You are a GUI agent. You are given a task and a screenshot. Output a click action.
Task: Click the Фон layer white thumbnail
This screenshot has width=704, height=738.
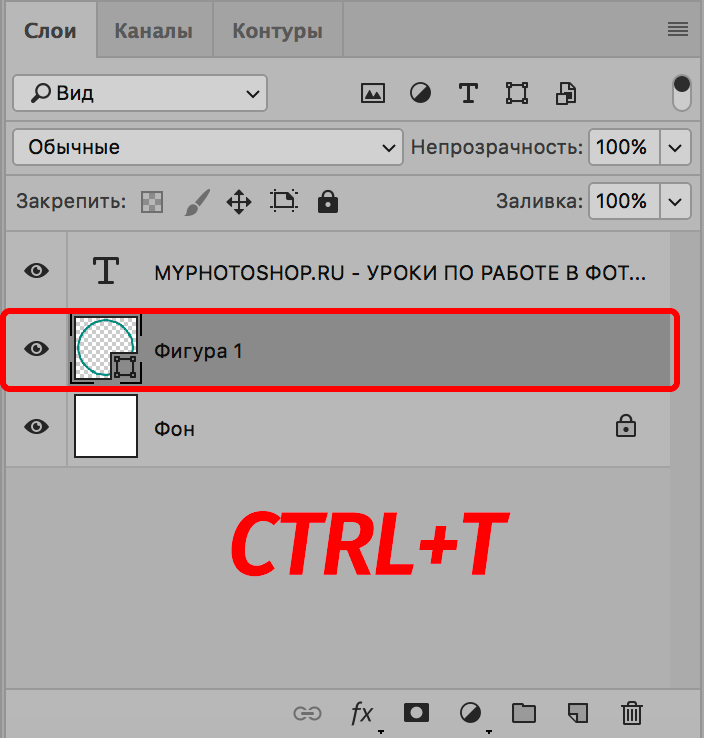tap(106, 426)
